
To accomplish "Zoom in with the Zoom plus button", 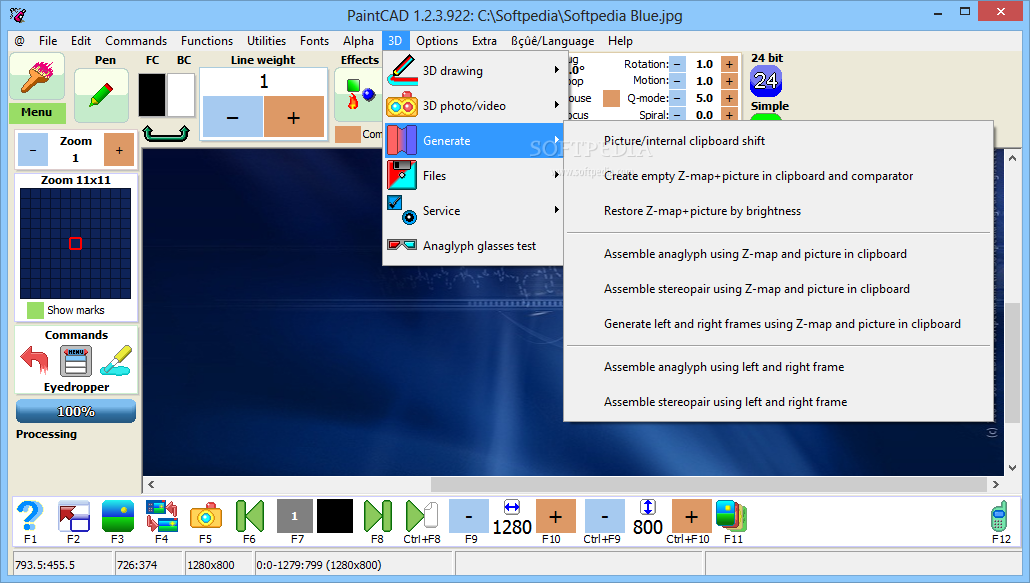I will pyautogui.click(x=119, y=150).
